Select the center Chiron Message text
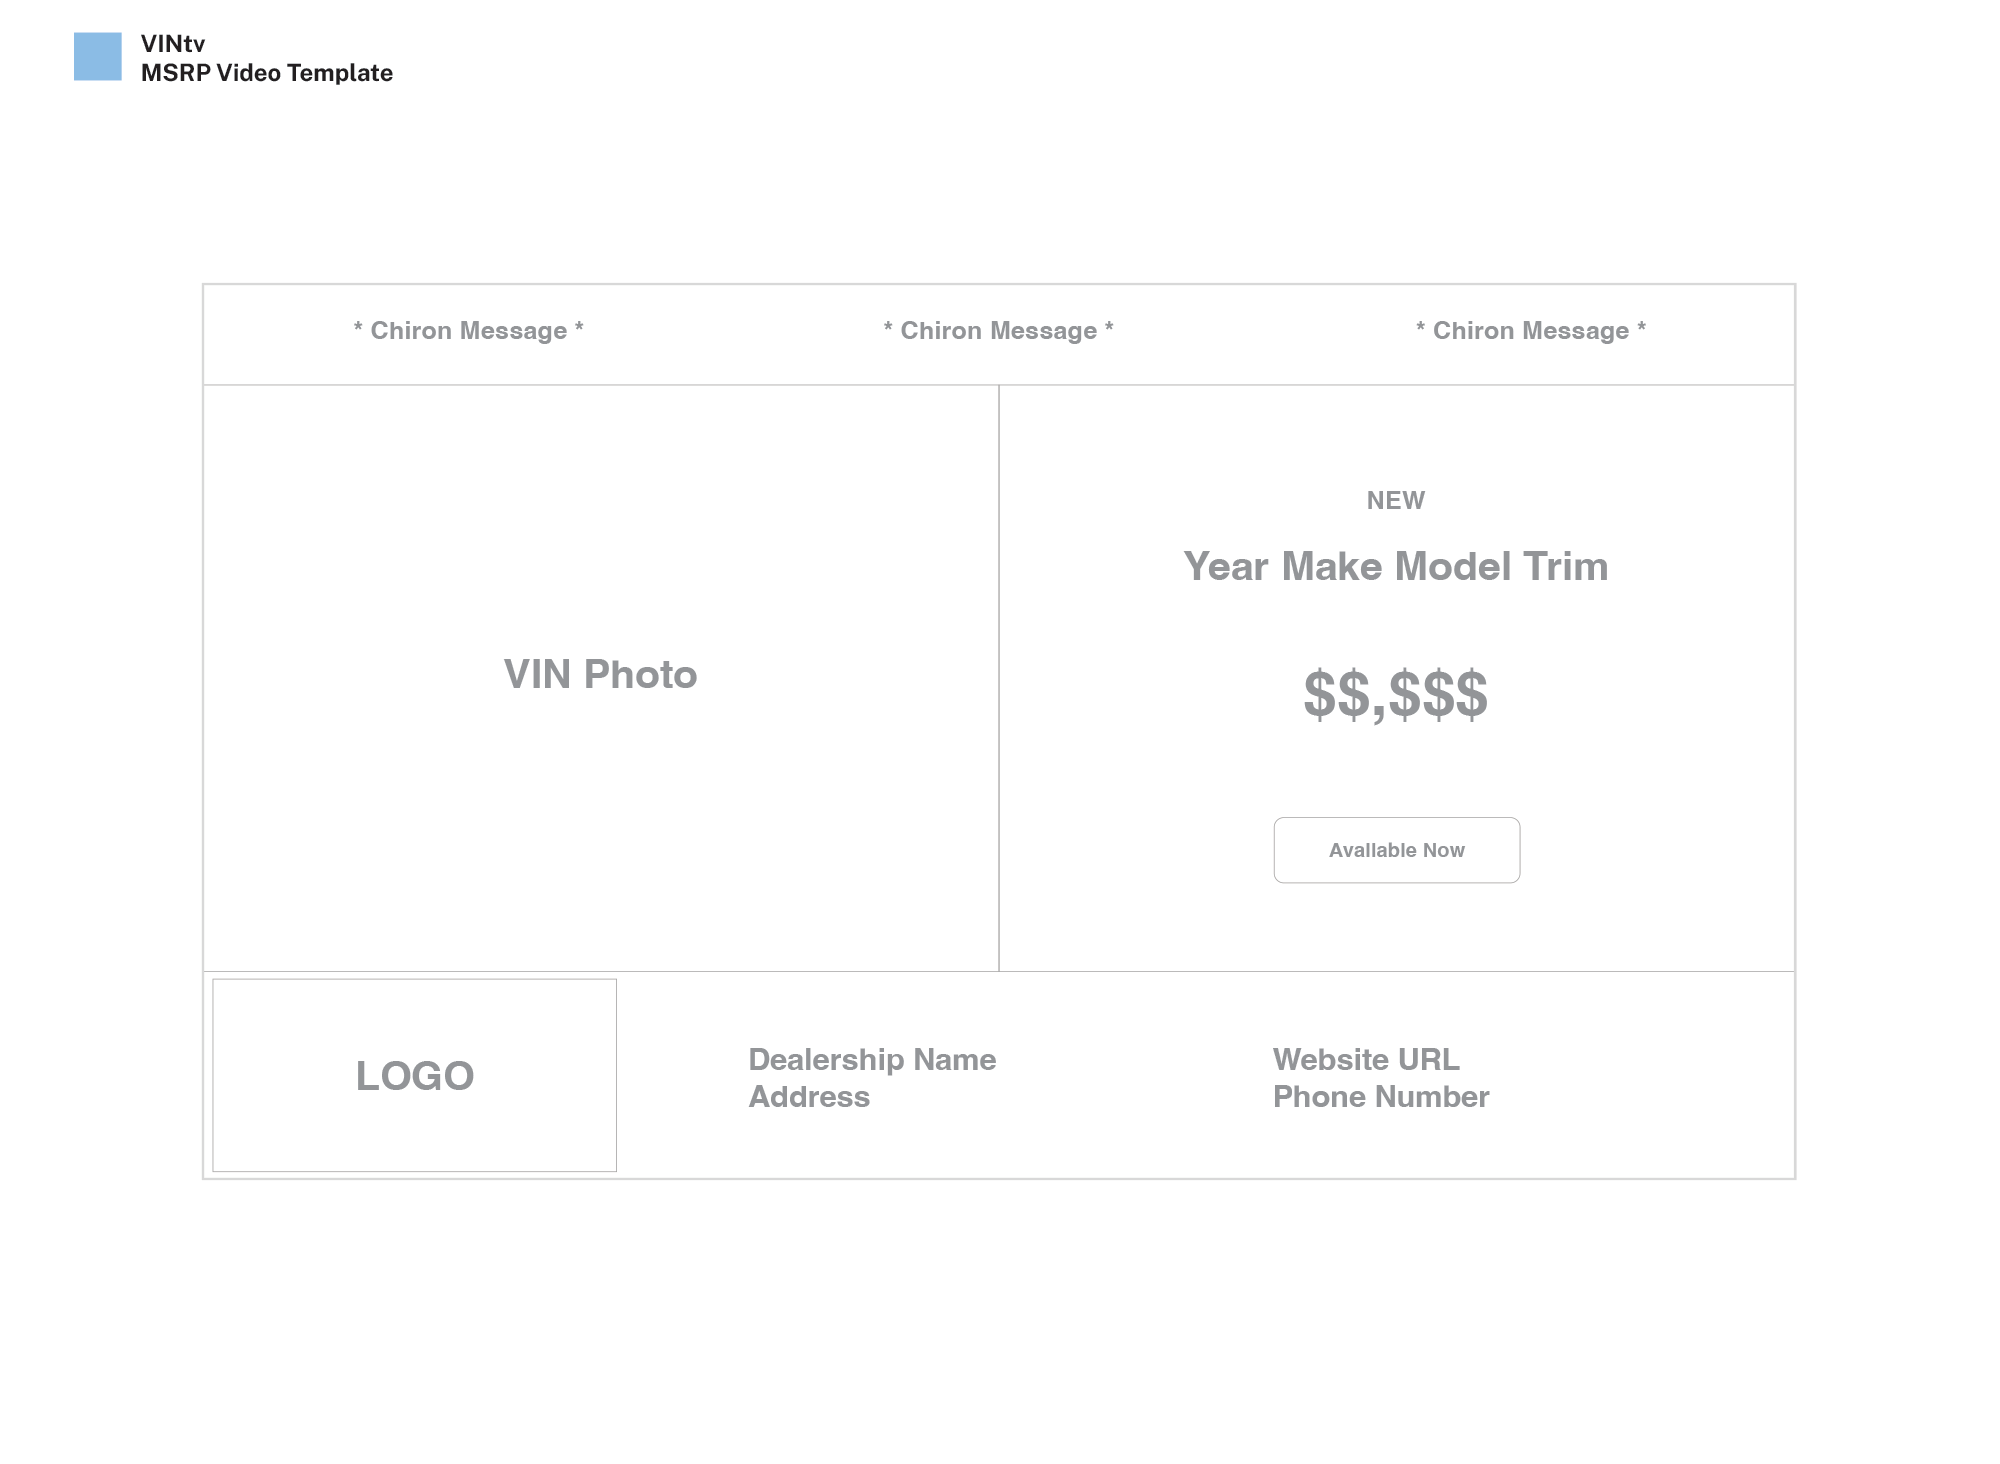The width and height of the screenshot is (2000, 1464). tap(998, 331)
